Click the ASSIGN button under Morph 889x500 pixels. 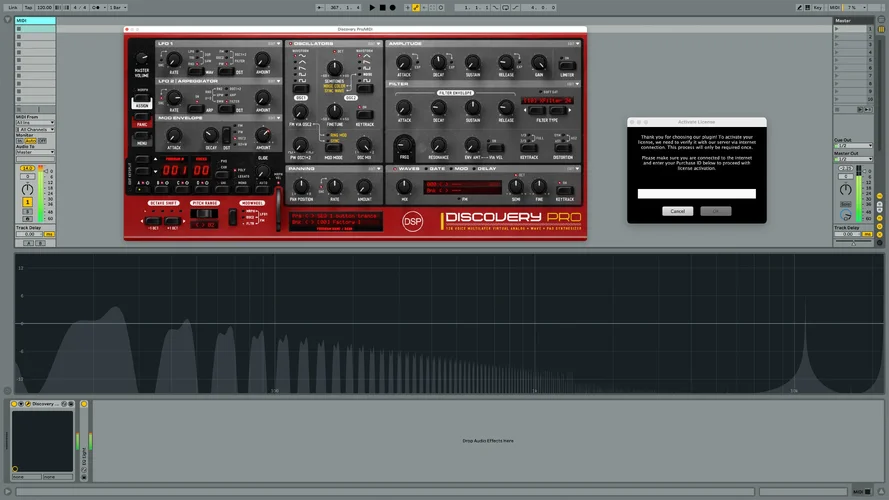142,103
